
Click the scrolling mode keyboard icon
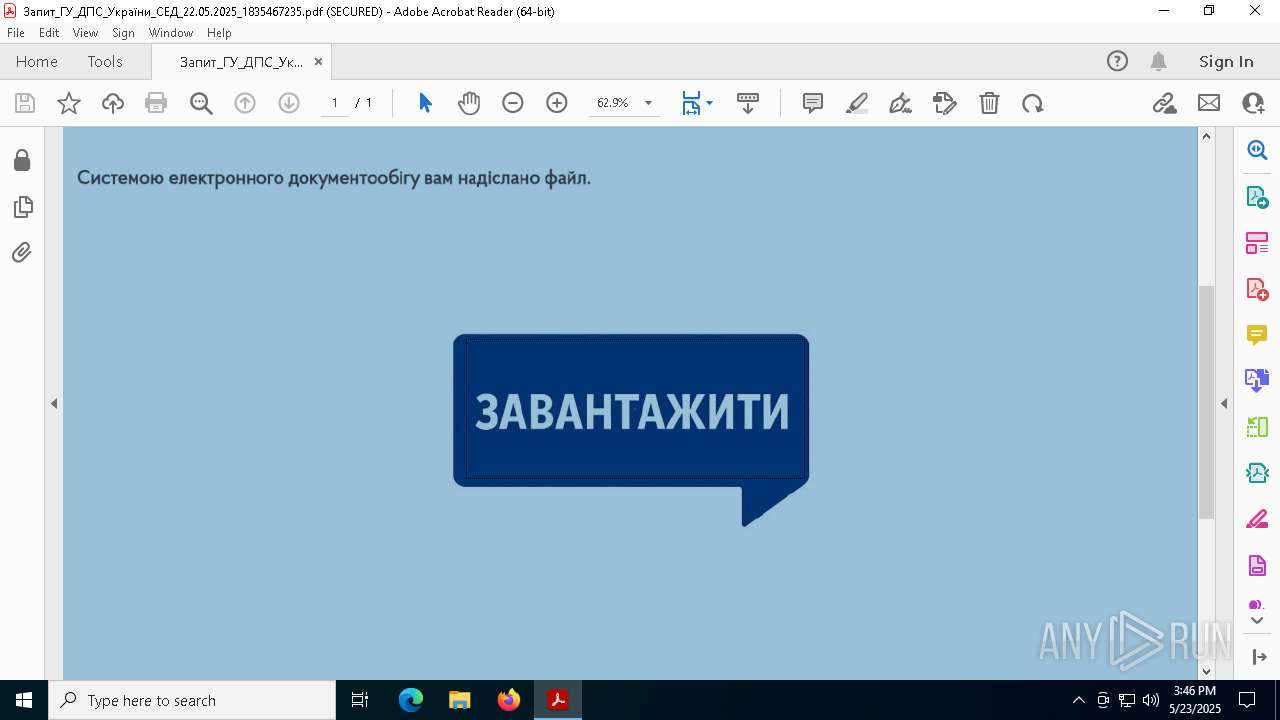pos(748,103)
